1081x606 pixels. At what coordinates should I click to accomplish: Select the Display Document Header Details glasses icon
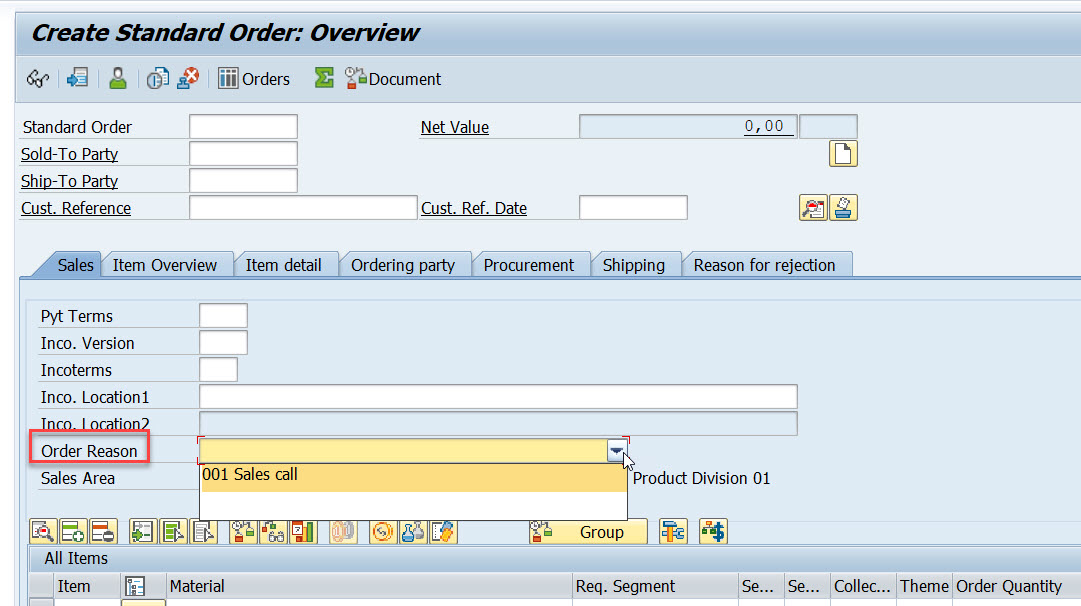point(37,78)
